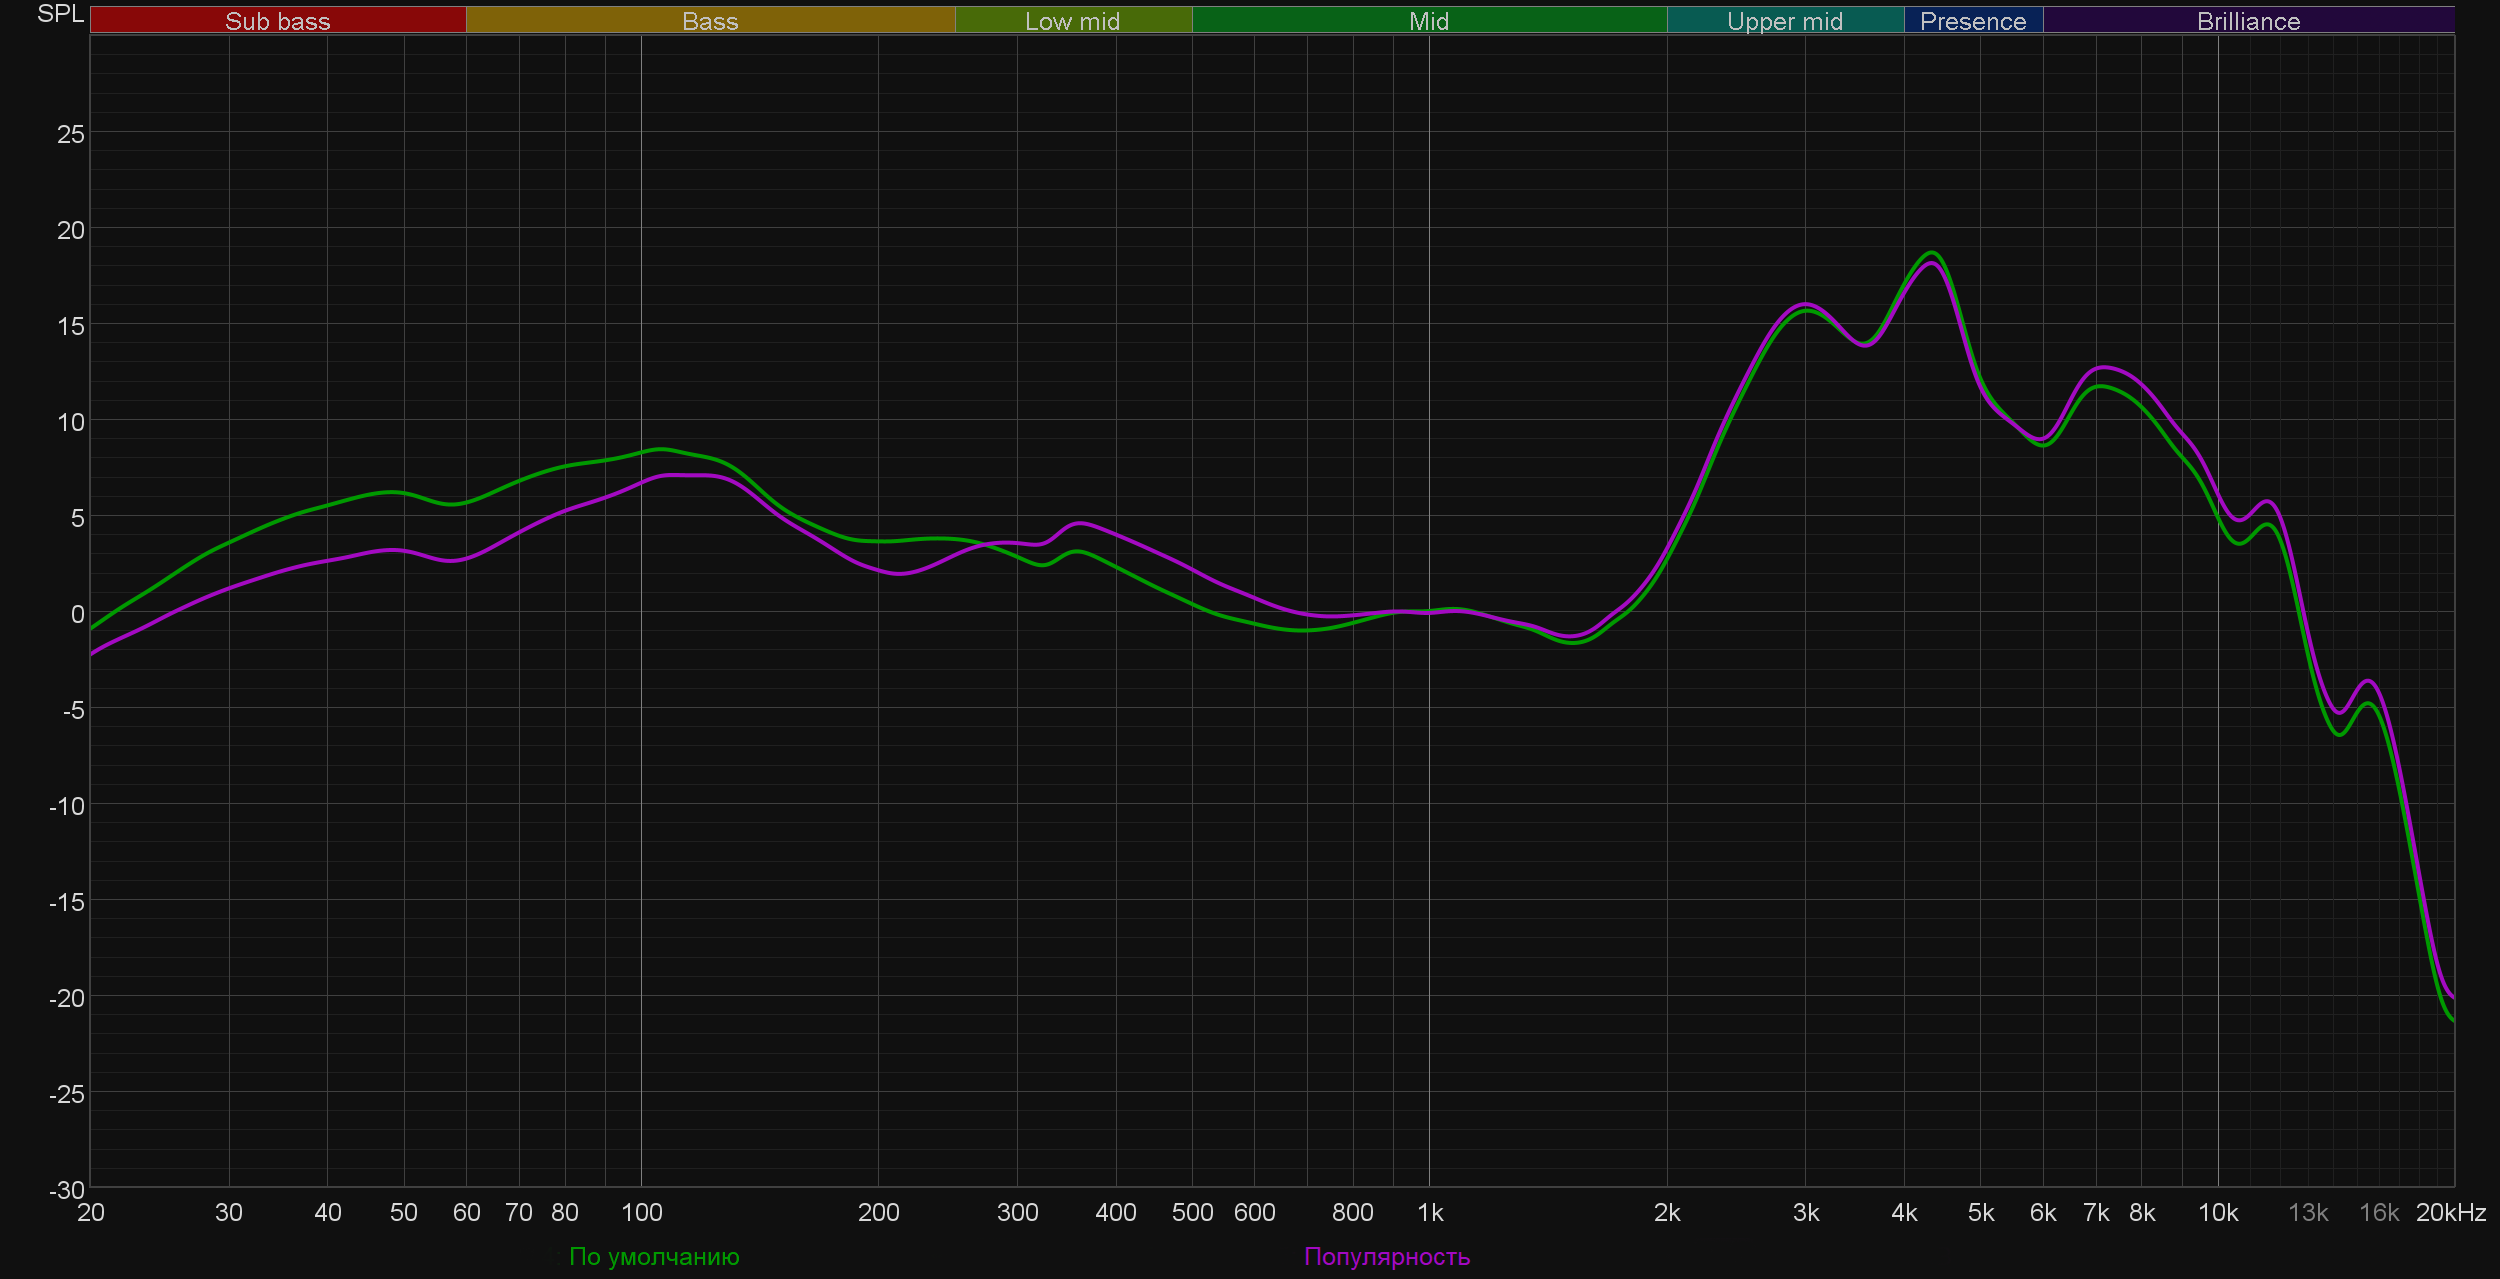Toggle the green По умолчанию legend entry
Screen dimensions: 2500x1279
tap(654, 1256)
